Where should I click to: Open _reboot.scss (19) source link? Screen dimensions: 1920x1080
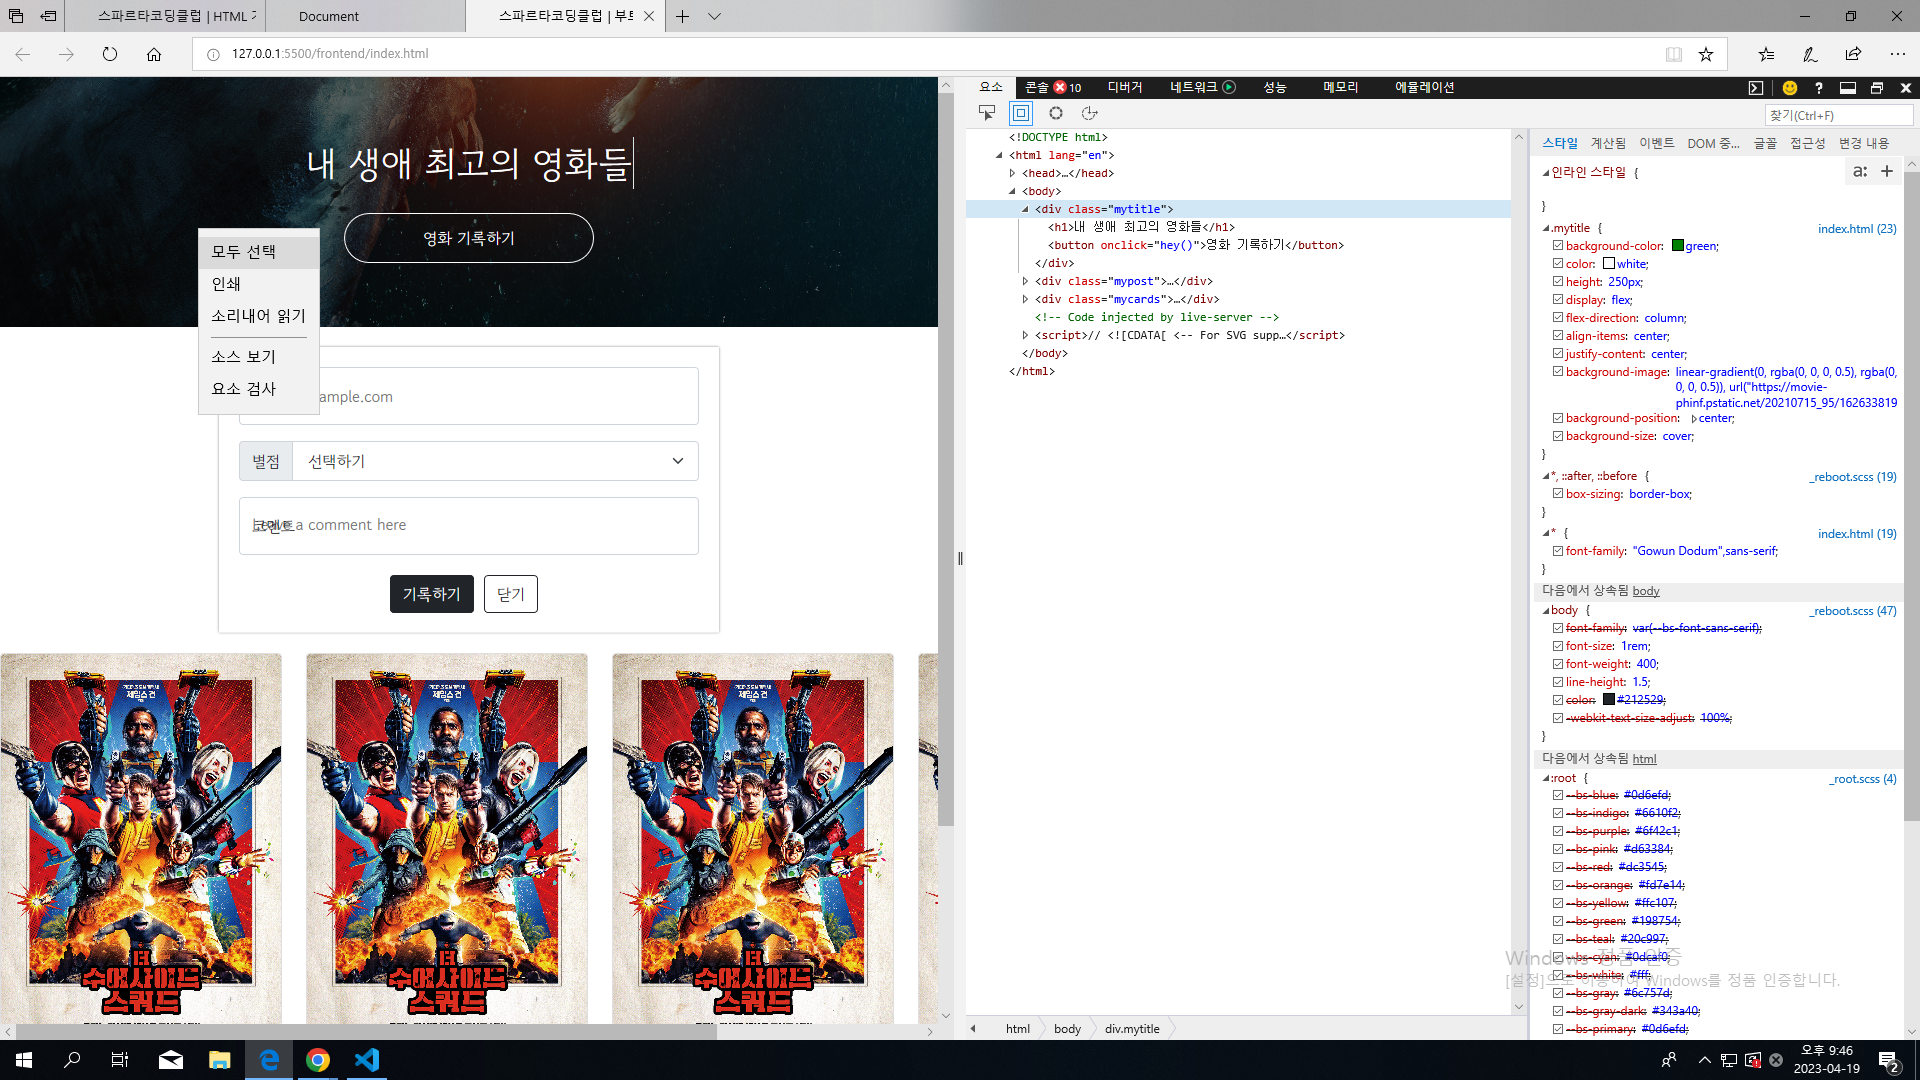(1853, 477)
